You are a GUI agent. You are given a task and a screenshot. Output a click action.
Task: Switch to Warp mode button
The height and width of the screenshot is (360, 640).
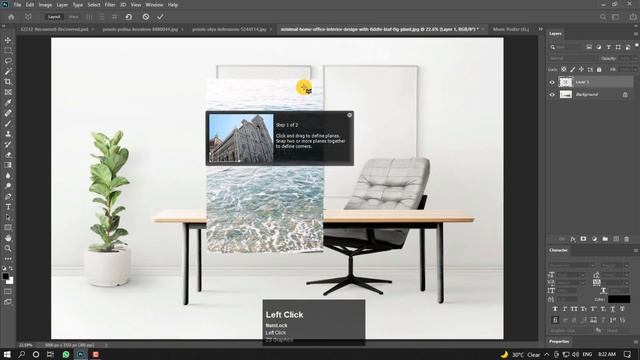click(x=73, y=17)
